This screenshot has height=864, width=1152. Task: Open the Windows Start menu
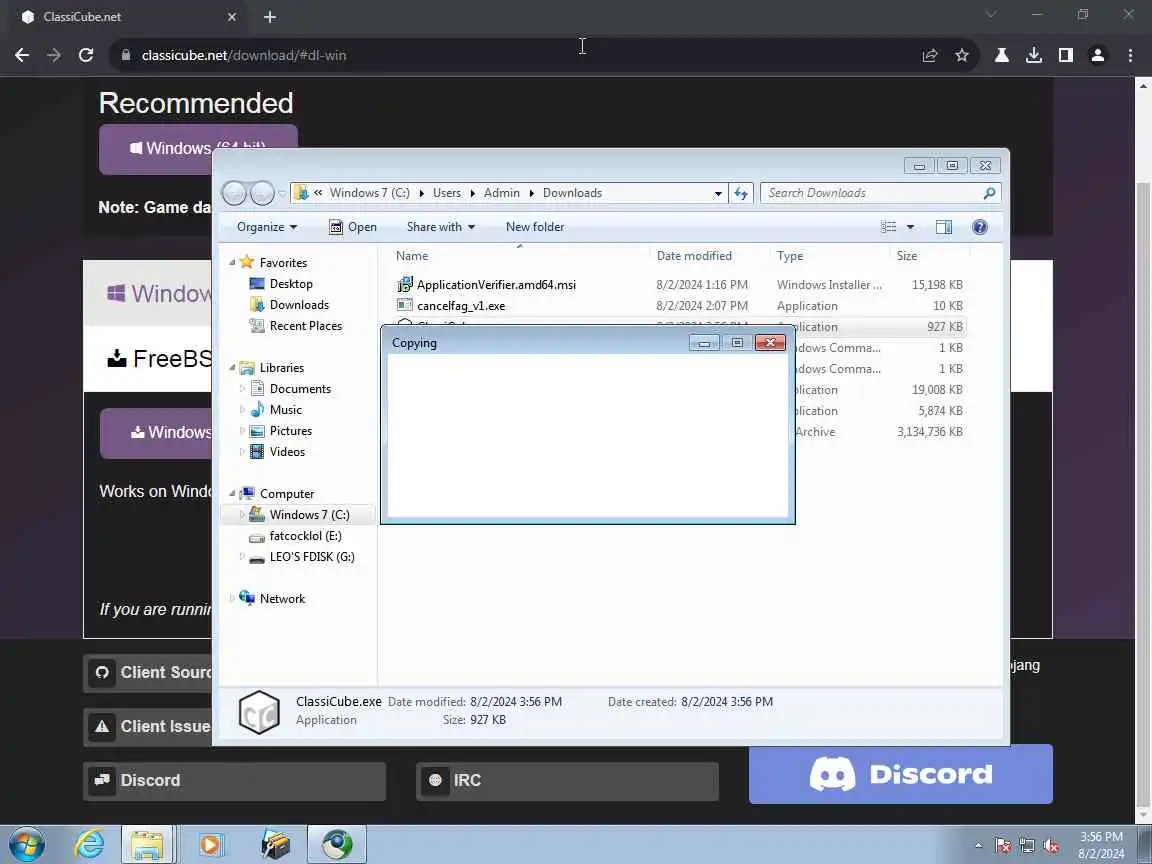27,845
